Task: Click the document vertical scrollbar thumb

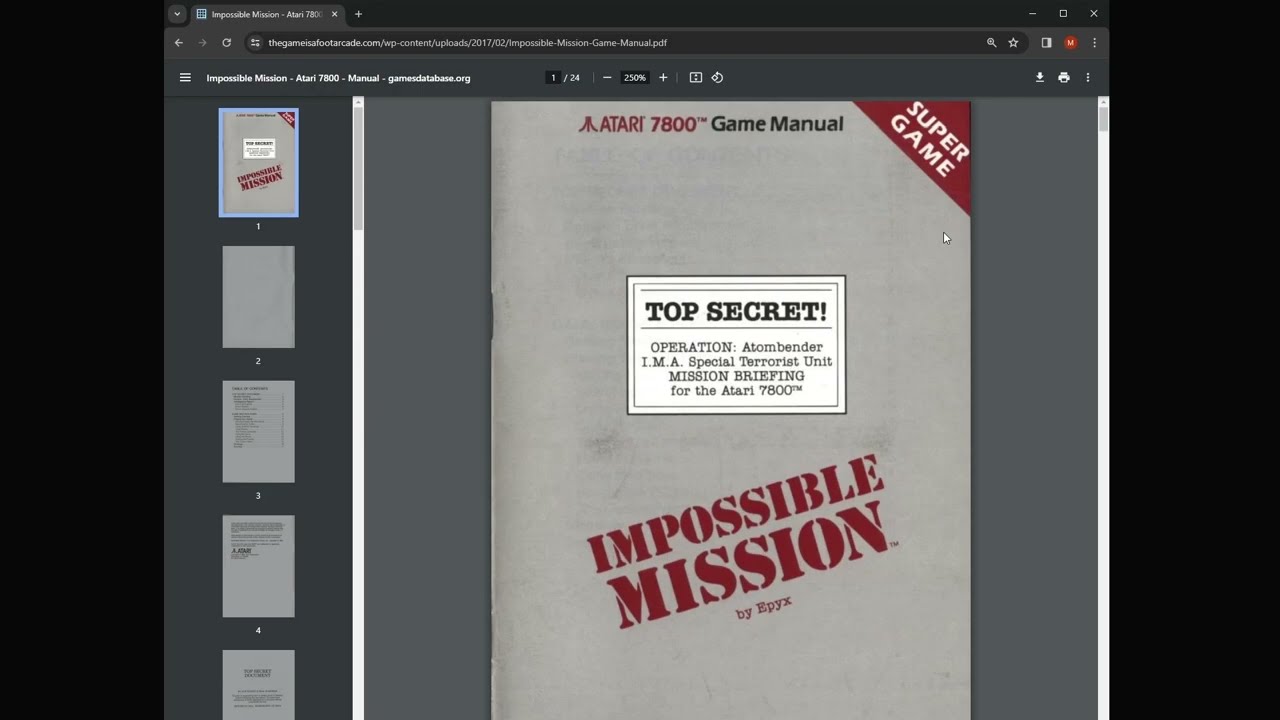Action: (x=1104, y=119)
